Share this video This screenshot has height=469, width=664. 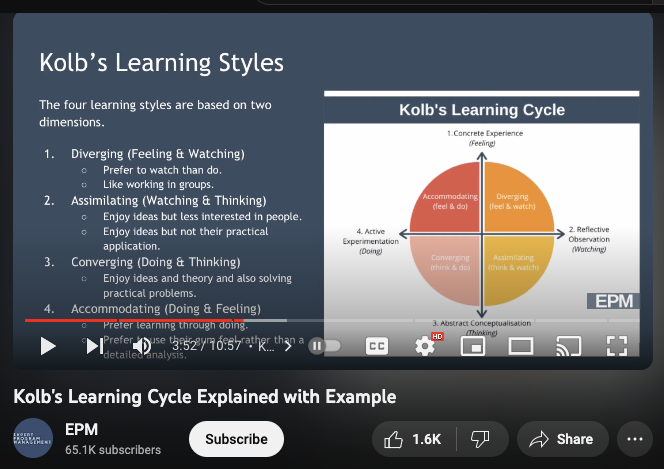click(562, 439)
